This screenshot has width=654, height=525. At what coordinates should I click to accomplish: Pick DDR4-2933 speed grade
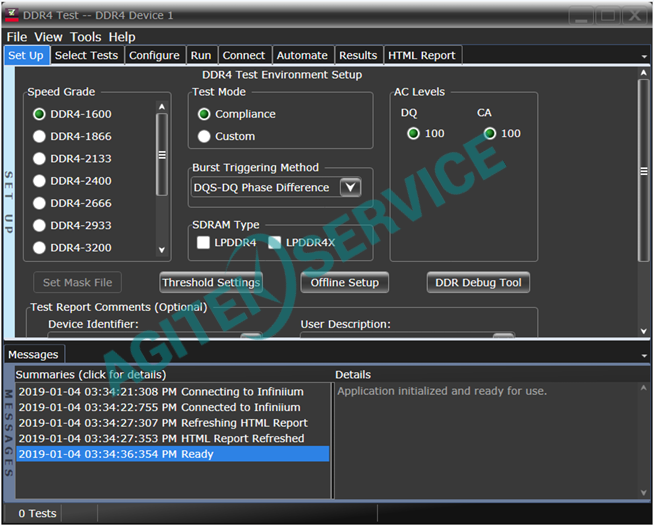pyautogui.click(x=39, y=225)
